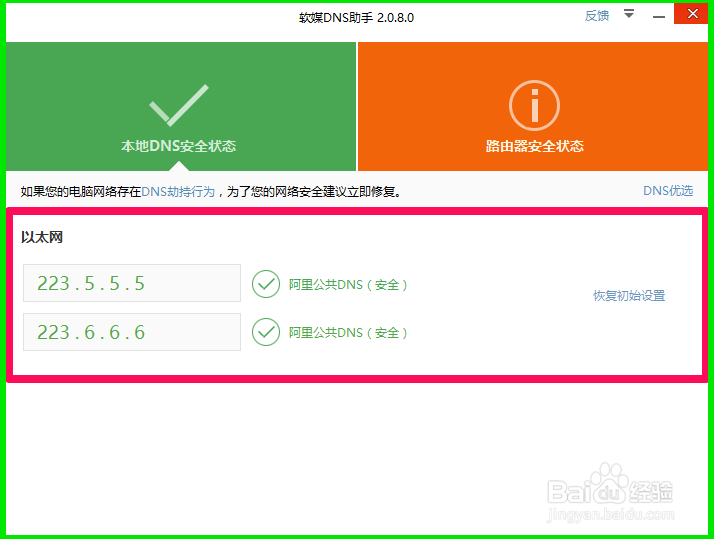Select 阿里公共DNS（安全）text next to 223.5.5.5

click(348, 285)
